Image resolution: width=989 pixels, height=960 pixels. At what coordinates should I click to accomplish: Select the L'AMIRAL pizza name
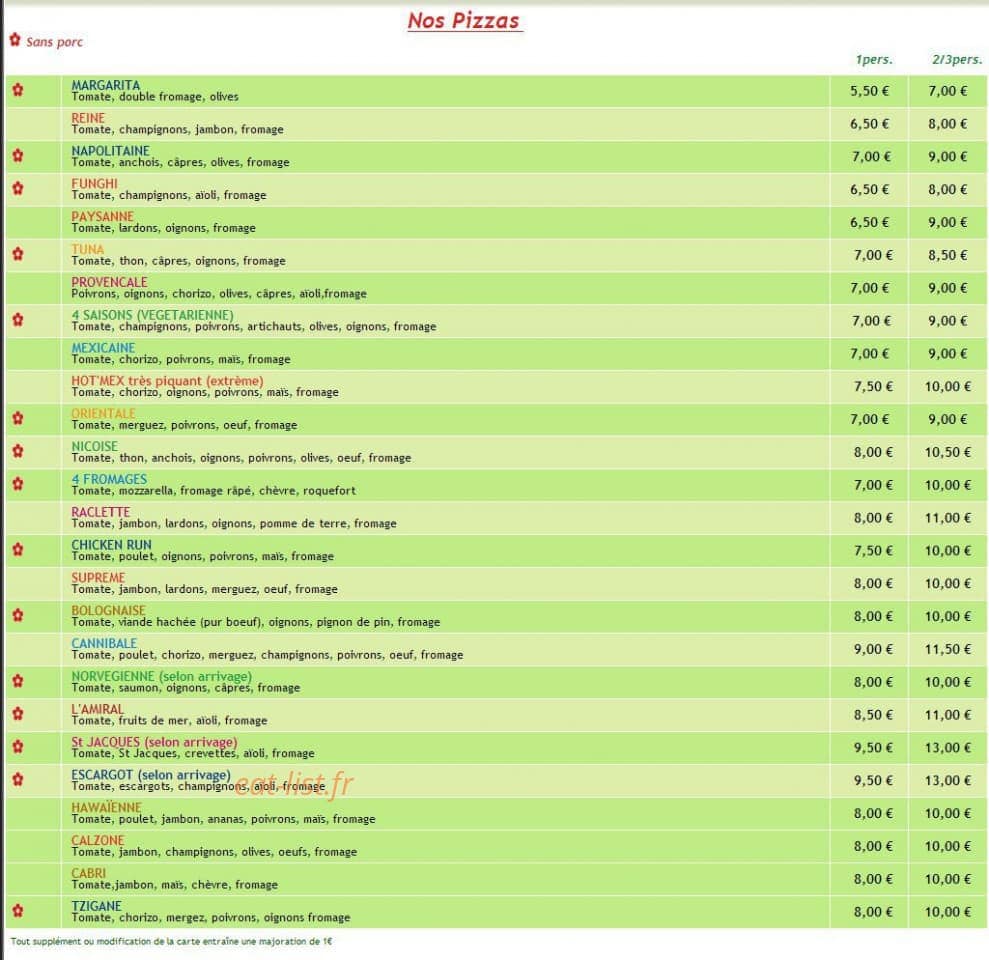point(97,708)
